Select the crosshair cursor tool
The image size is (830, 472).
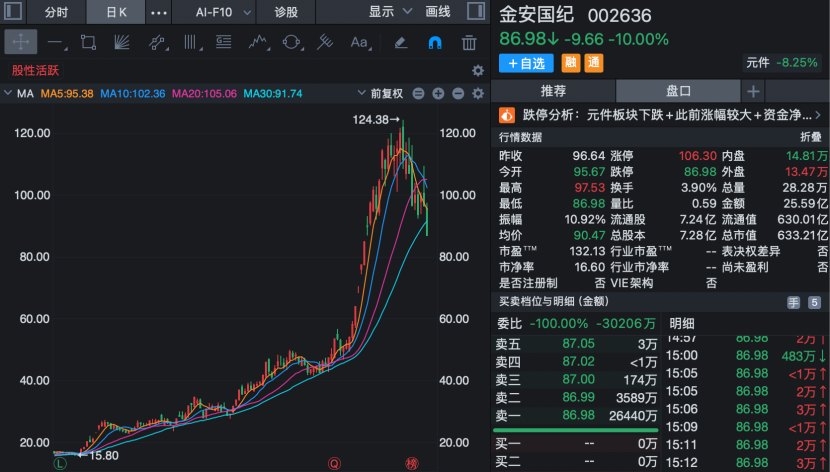(x=21, y=42)
